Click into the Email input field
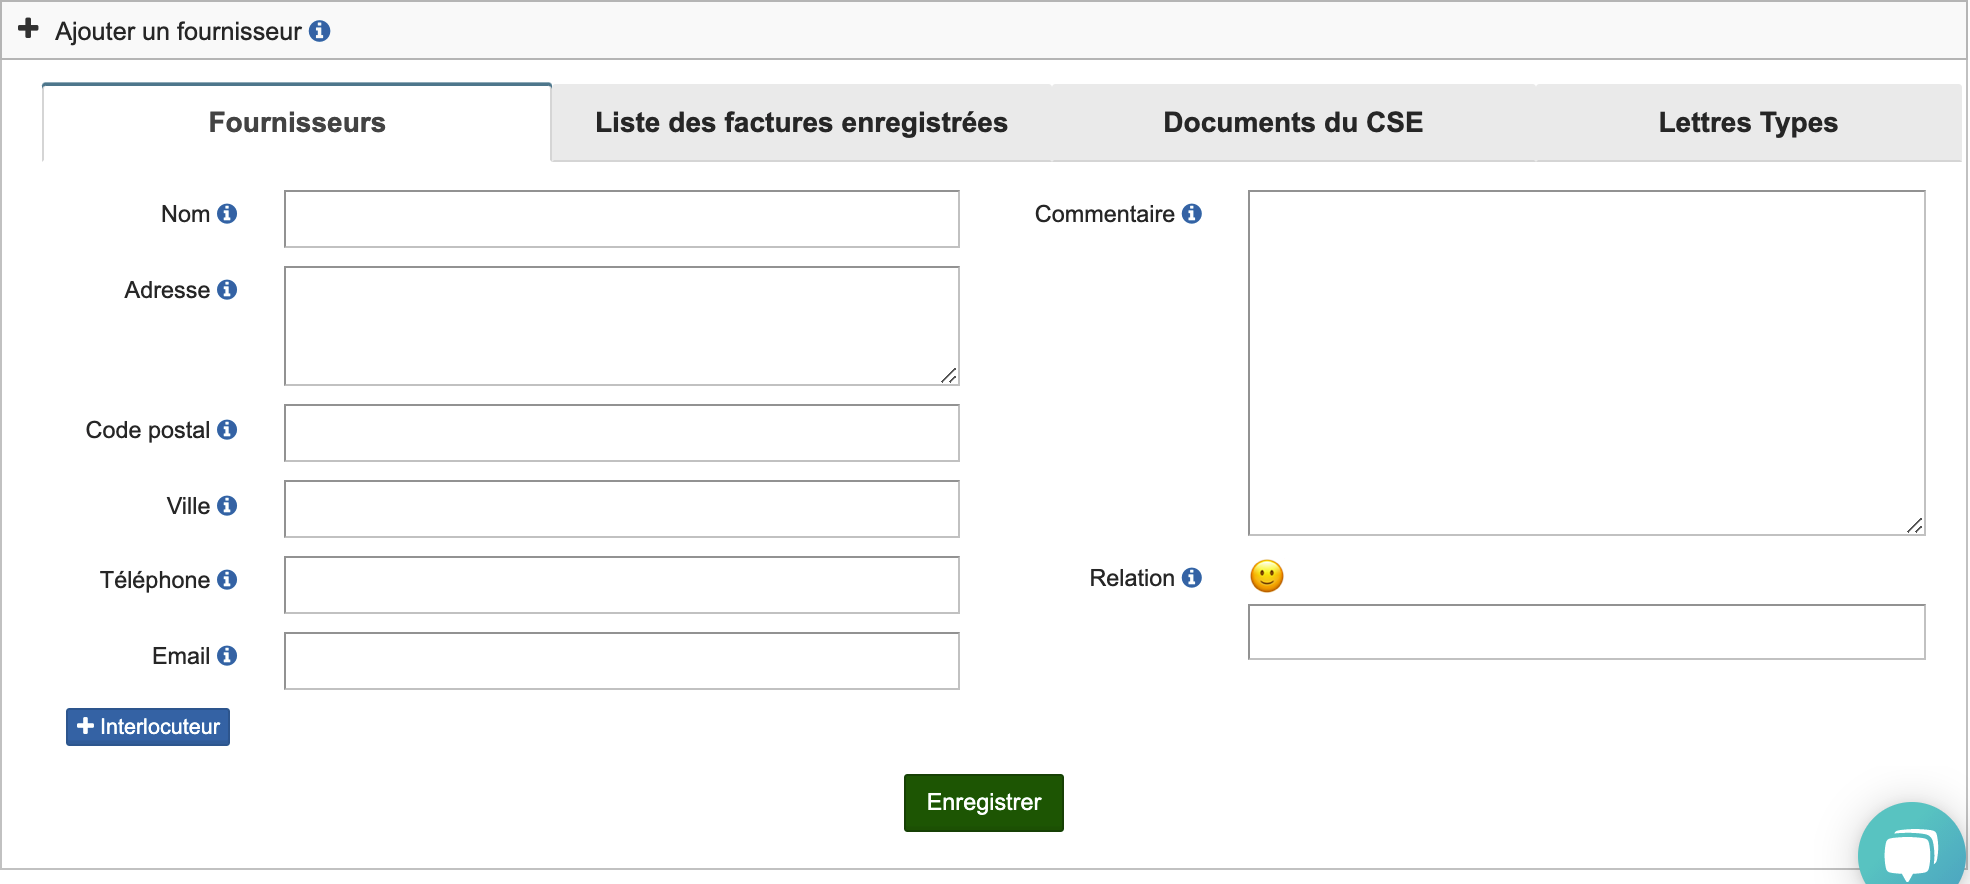The height and width of the screenshot is (884, 1970). 621,661
